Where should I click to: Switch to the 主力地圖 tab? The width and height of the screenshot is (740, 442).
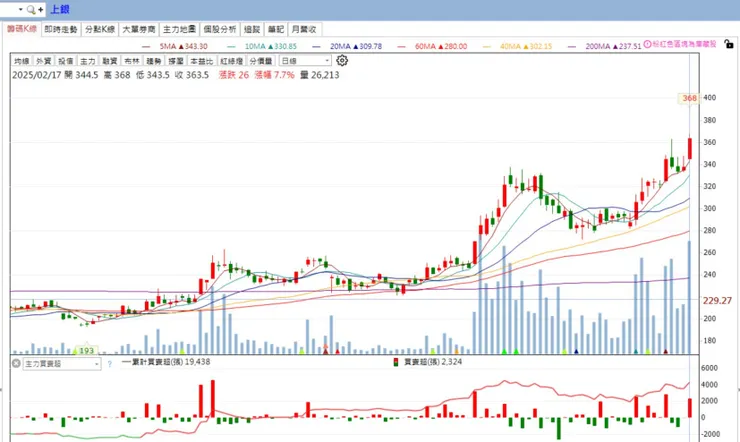point(179,29)
